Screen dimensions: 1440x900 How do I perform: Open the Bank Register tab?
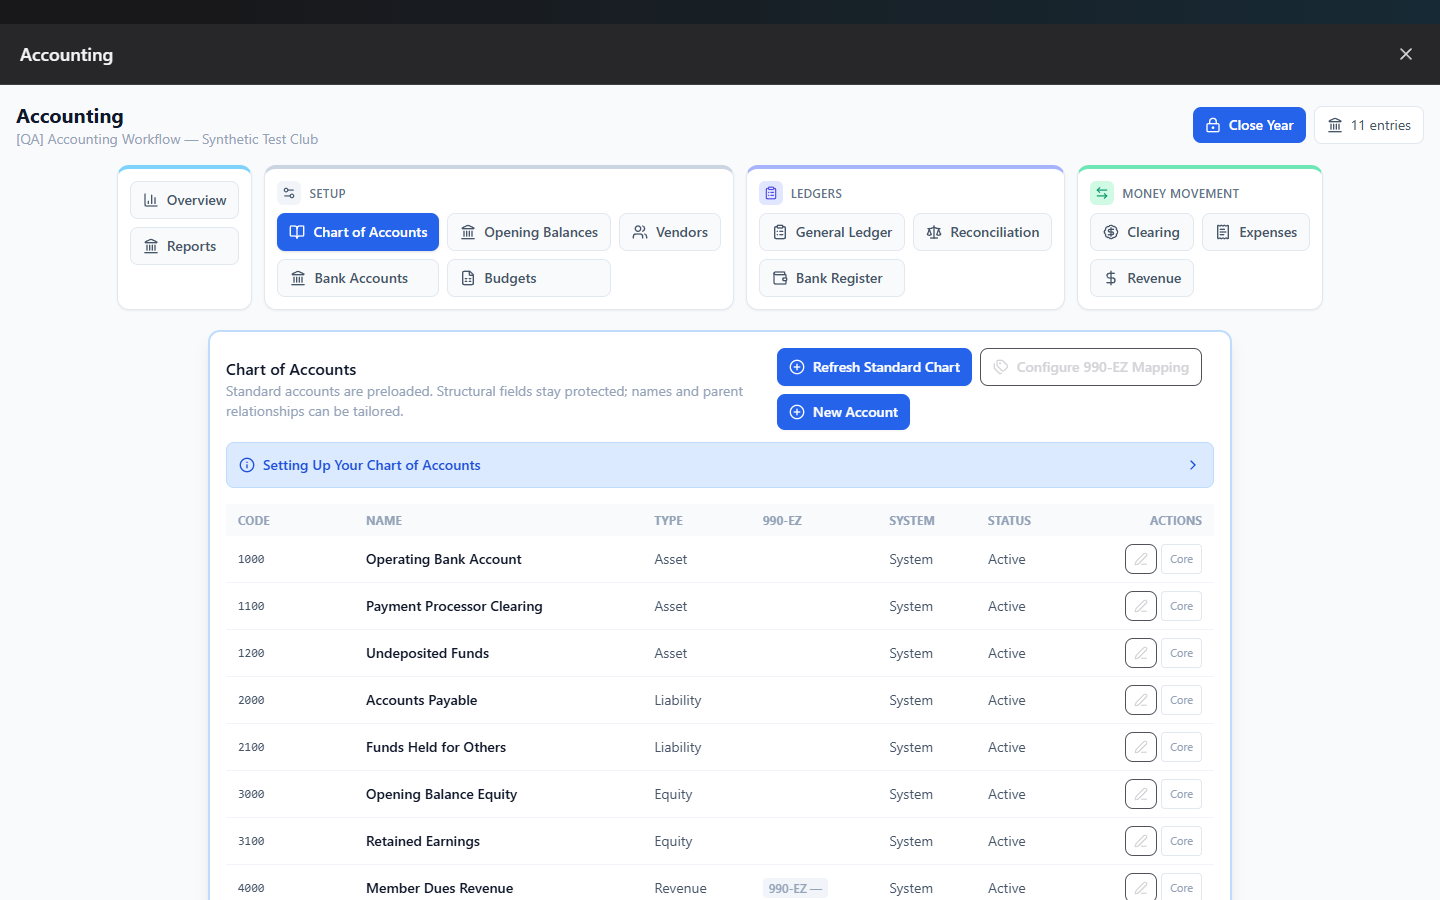(x=832, y=278)
